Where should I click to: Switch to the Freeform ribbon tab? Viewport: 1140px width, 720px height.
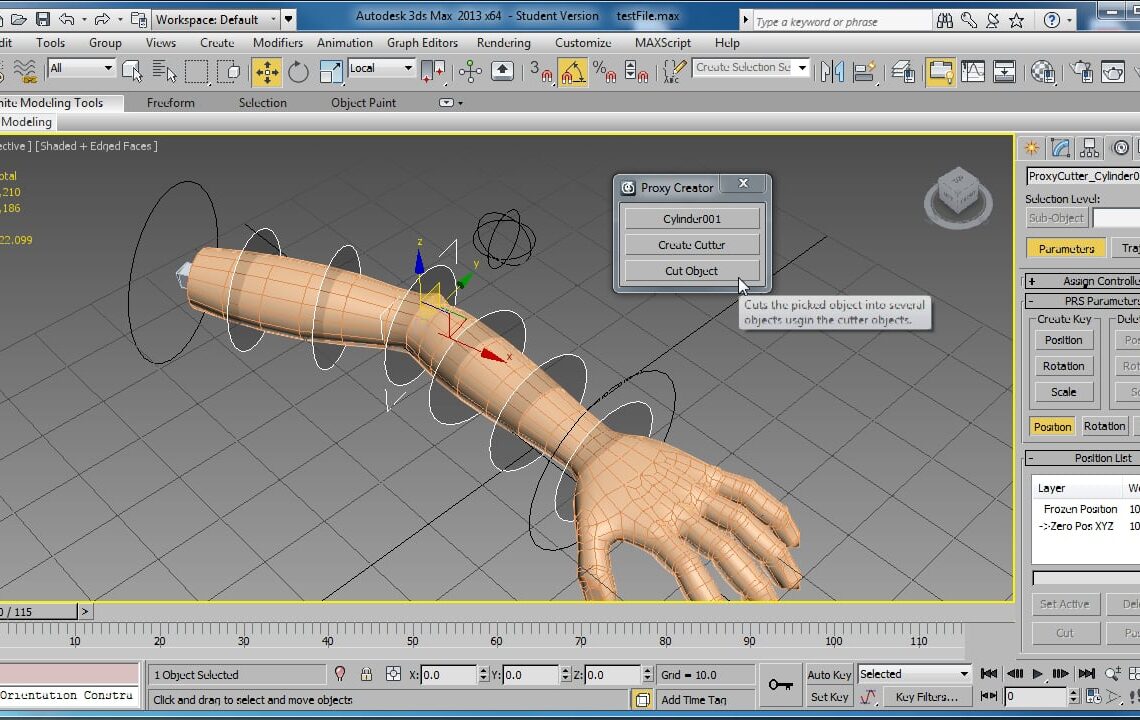(170, 102)
